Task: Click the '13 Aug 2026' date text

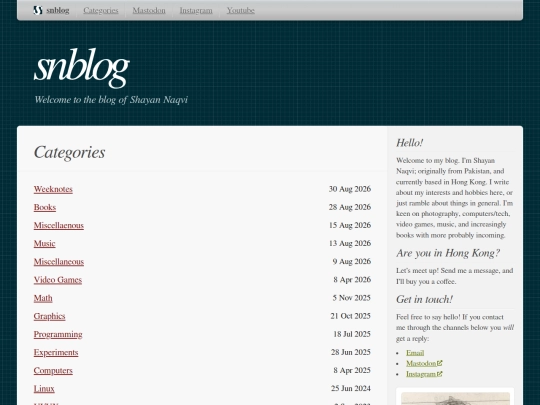Action: click(x=350, y=243)
